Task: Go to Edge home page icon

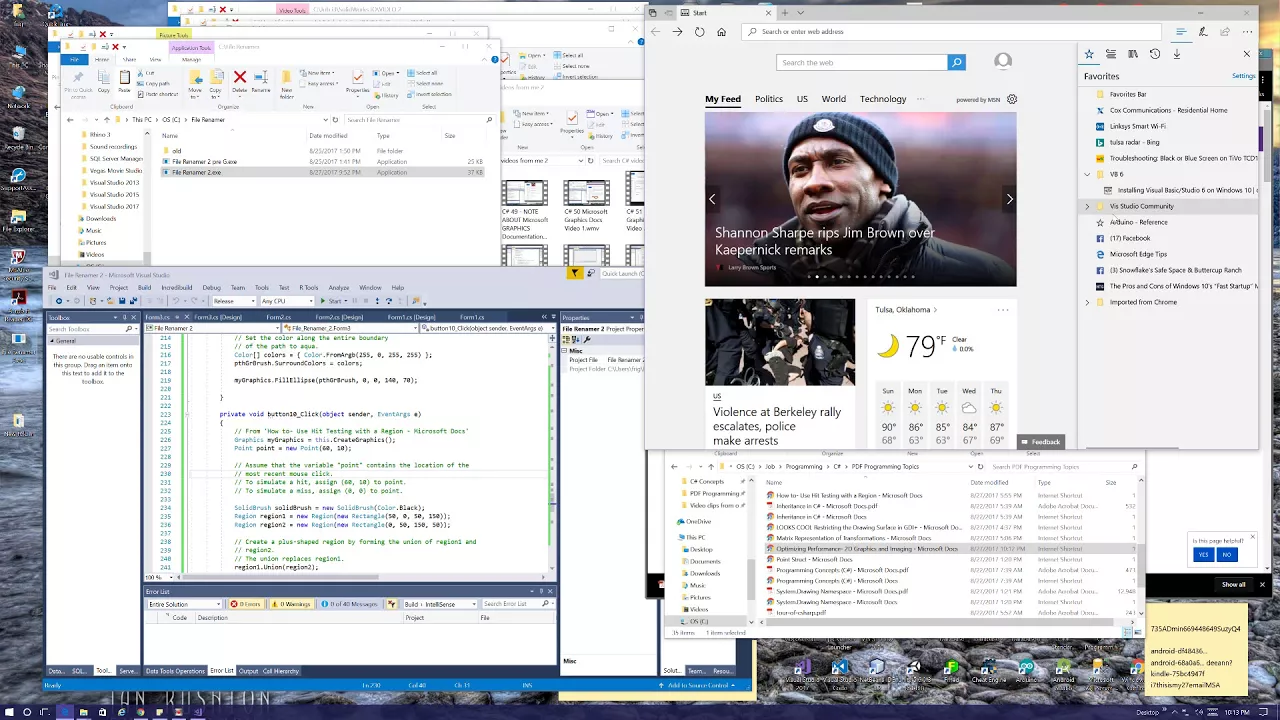Action: (x=721, y=32)
